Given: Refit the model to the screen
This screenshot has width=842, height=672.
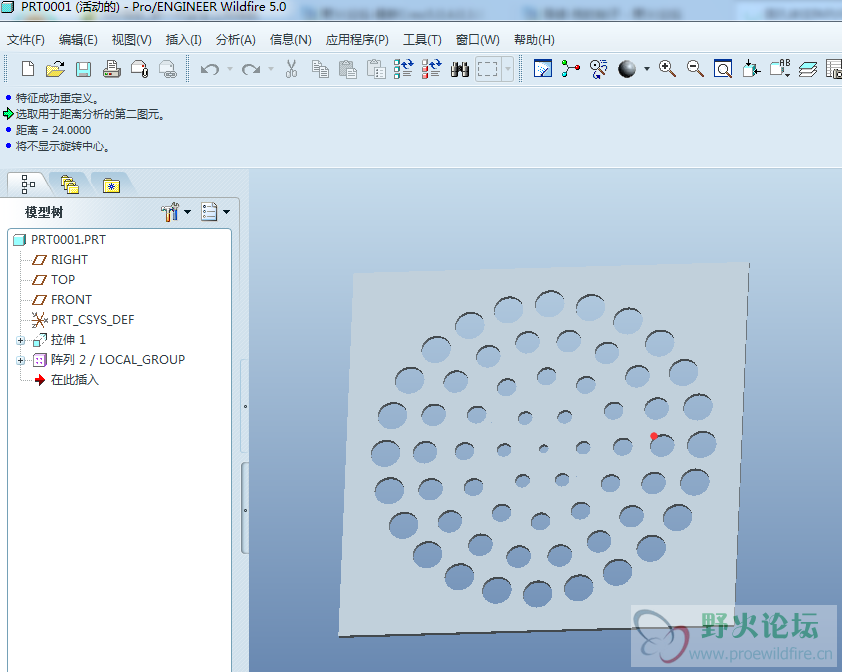Looking at the screenshot, I should click(x=723, y=69).
